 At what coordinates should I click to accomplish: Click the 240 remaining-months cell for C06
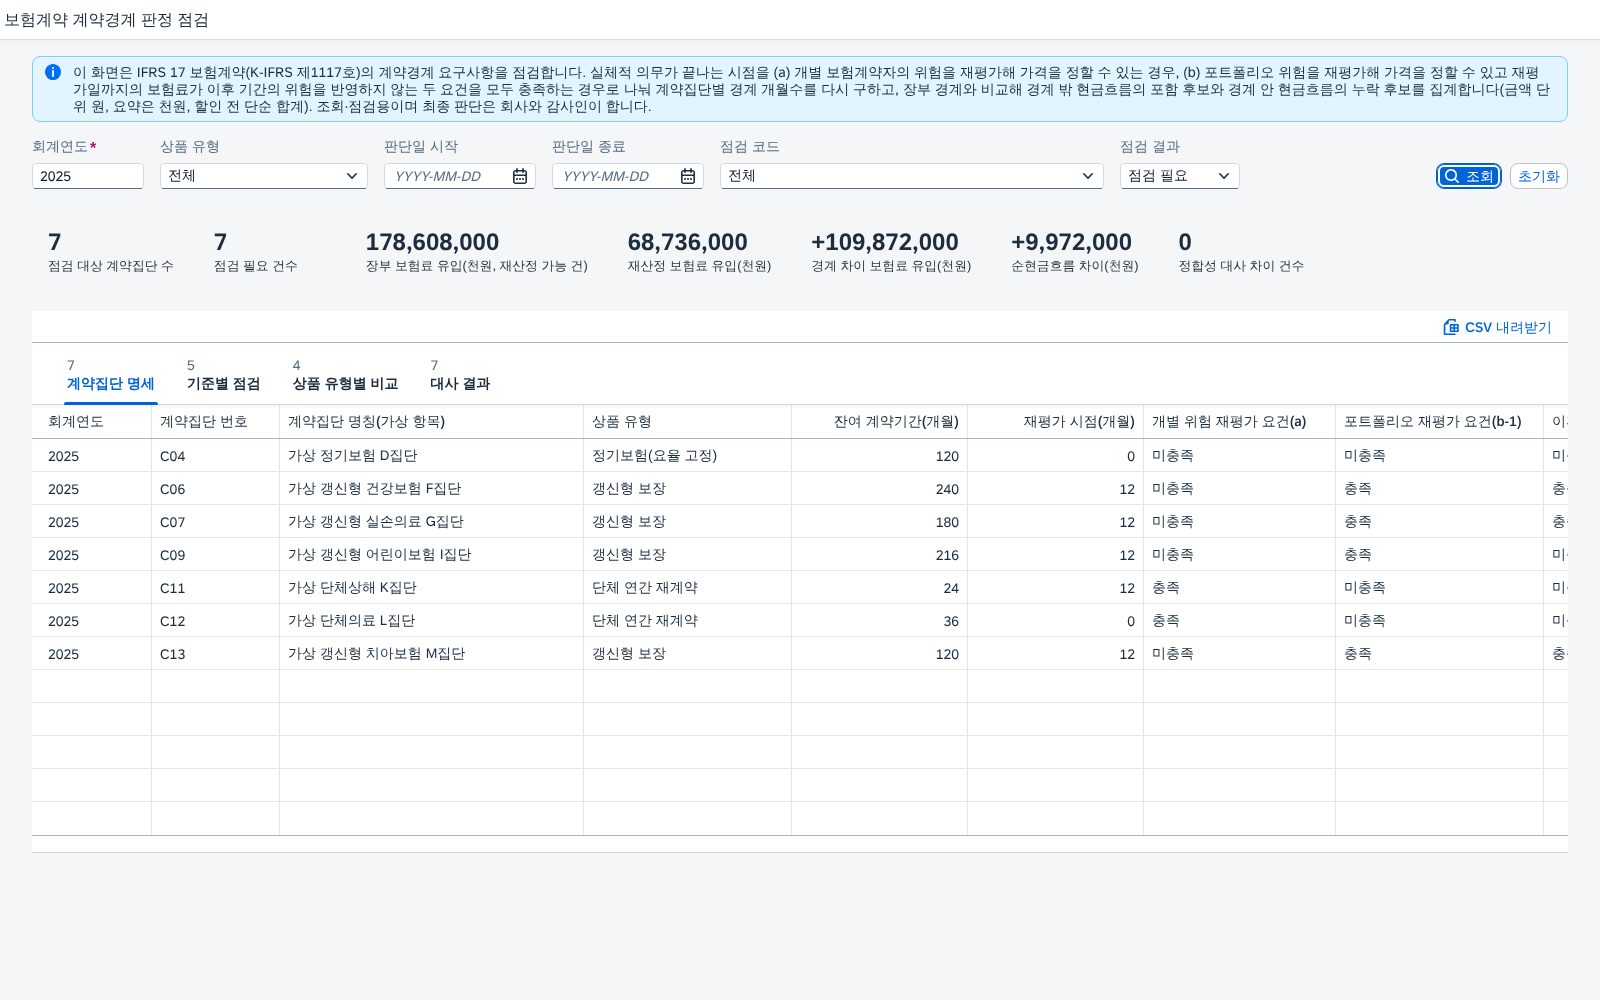pos(879,489)
